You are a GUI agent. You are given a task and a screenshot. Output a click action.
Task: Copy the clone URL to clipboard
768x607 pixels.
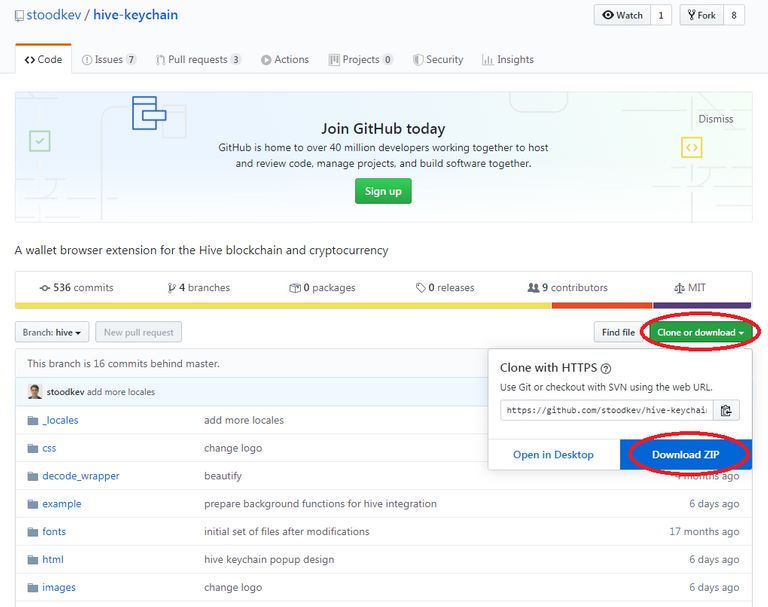[x=726, y=410]
